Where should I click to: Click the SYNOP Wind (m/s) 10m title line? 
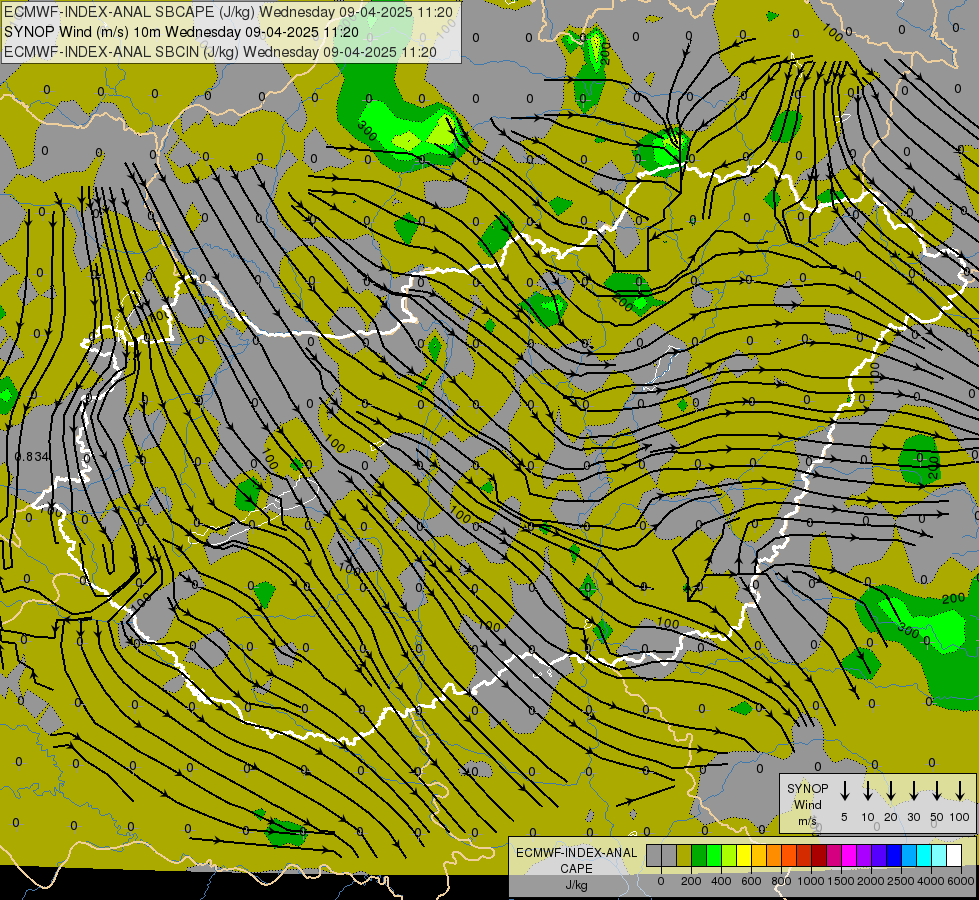(181, 32)
